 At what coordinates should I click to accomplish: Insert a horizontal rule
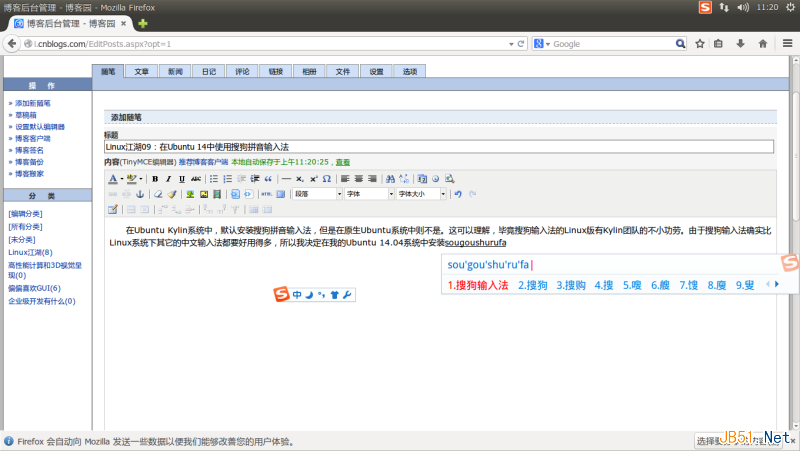click(x=286, y=179)
